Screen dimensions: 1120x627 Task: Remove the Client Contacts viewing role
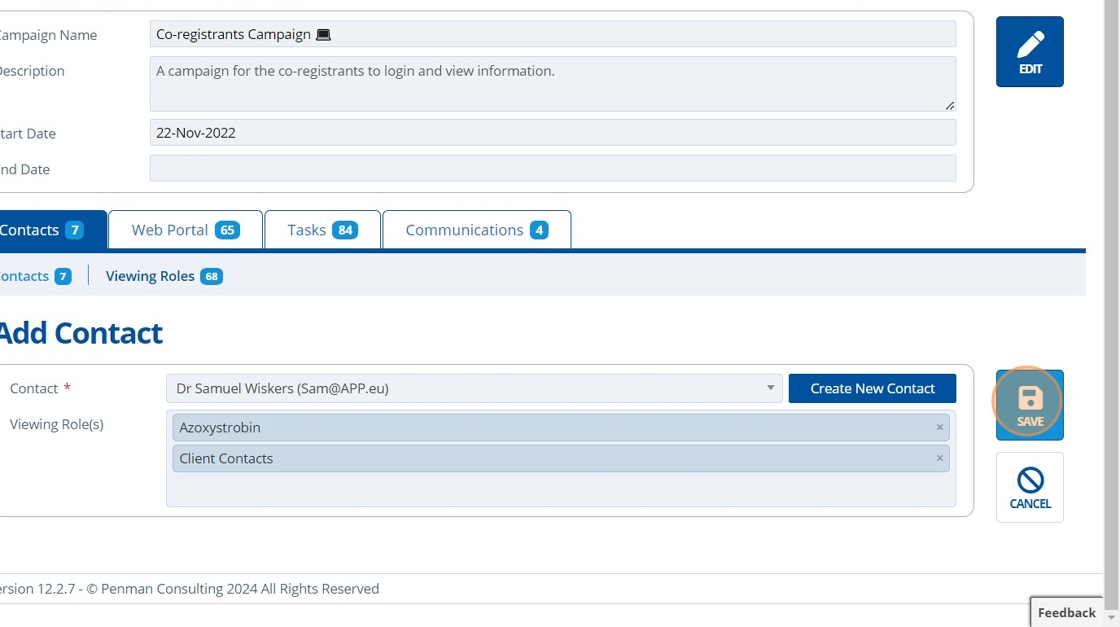(939, 458)
